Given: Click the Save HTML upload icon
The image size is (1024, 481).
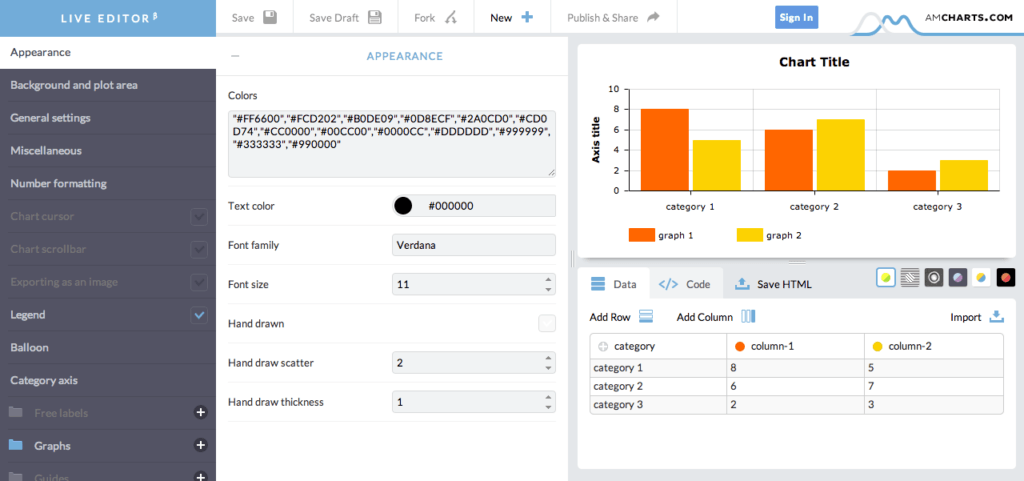Looking at the screenshot, I should coord(742,284).
